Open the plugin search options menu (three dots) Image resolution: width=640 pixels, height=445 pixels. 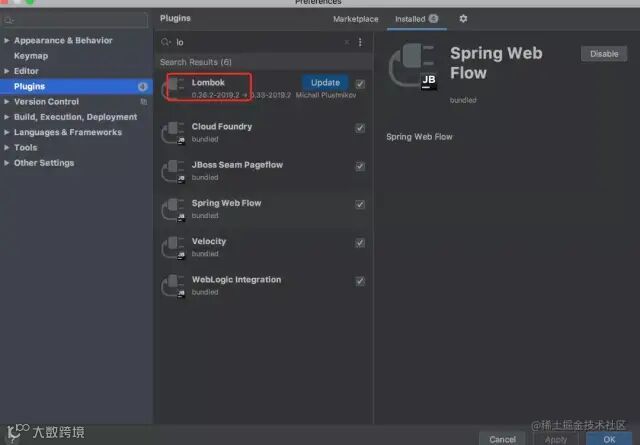tap(360, 42)
